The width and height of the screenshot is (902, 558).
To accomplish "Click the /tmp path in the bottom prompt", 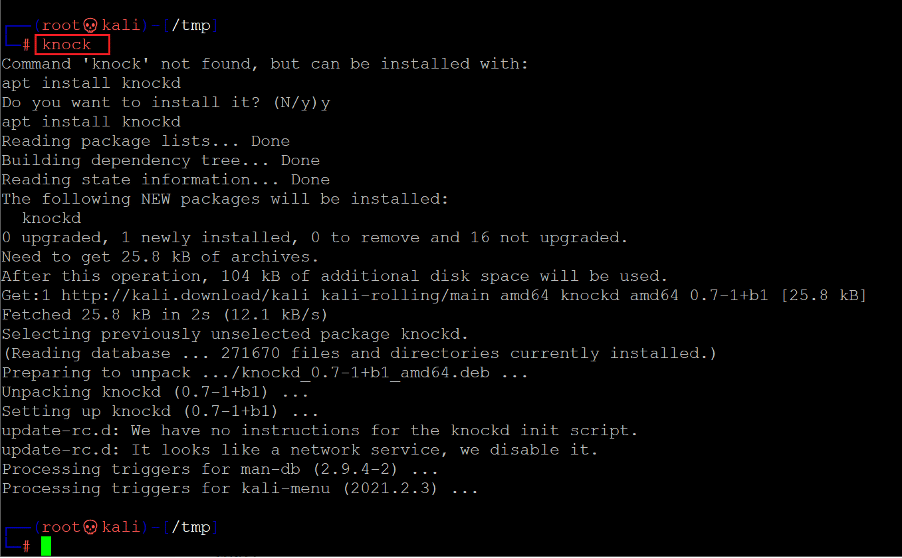I will click(190, 527).
